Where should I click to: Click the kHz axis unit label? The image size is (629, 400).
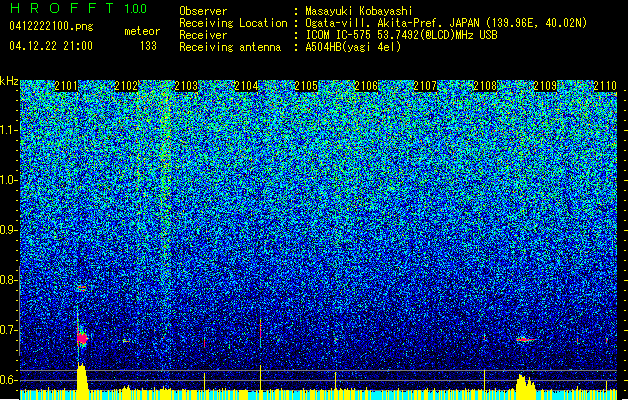tap(9, 81)
